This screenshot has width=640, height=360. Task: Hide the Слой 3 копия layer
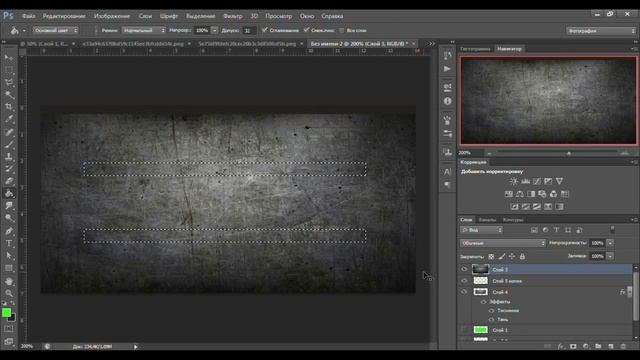point(464,281)
